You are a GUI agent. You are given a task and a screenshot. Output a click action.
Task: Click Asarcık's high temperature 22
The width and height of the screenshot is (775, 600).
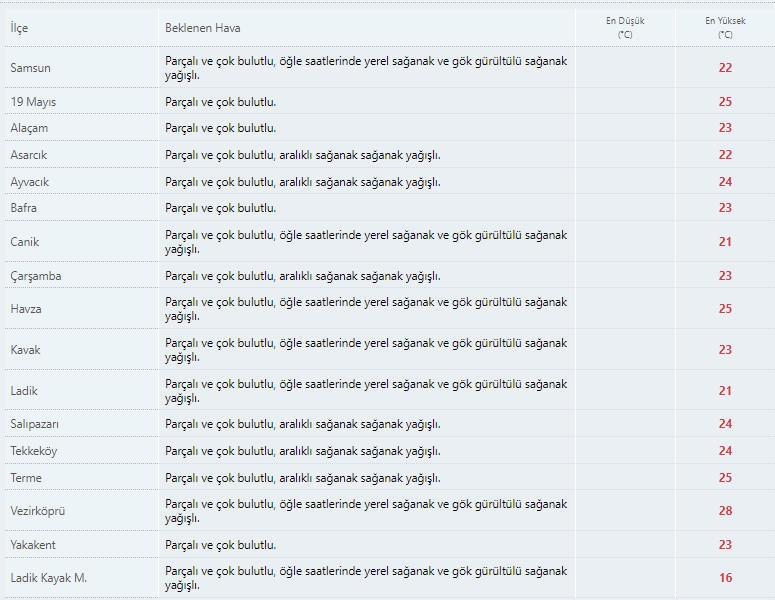tap(725, 155)
